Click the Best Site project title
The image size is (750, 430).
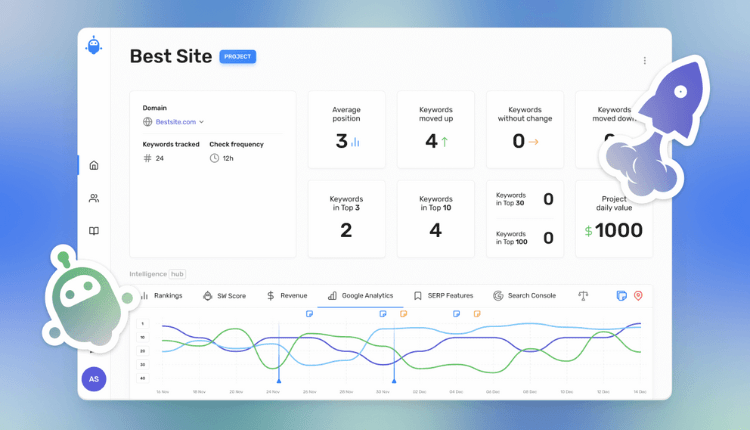(171, 56)
